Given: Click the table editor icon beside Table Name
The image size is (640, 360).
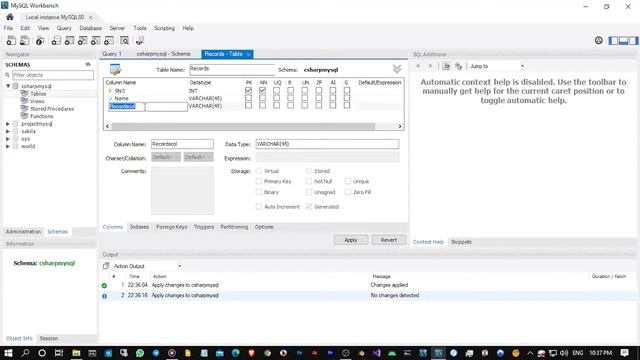Looking at the screenshot, I should pos(116,69).
